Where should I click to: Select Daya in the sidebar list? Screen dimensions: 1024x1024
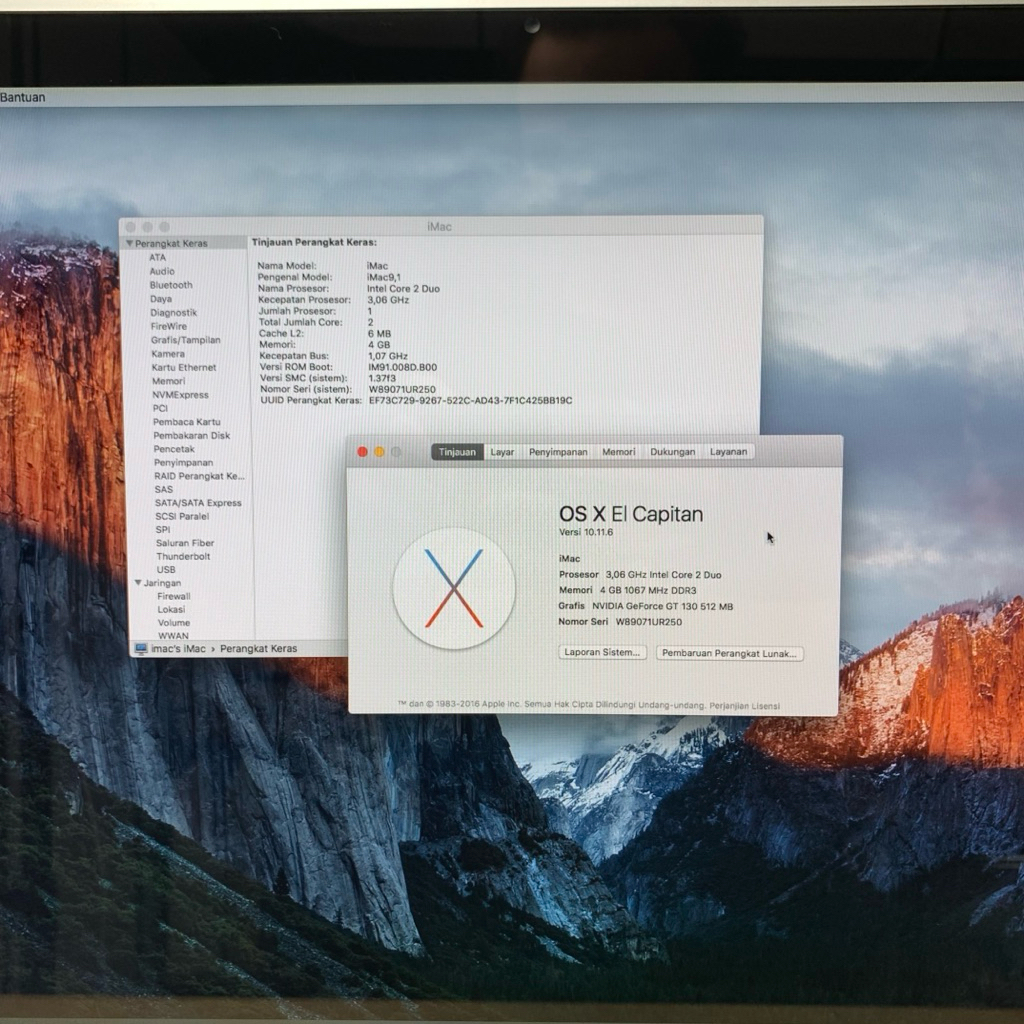[161, 298]
